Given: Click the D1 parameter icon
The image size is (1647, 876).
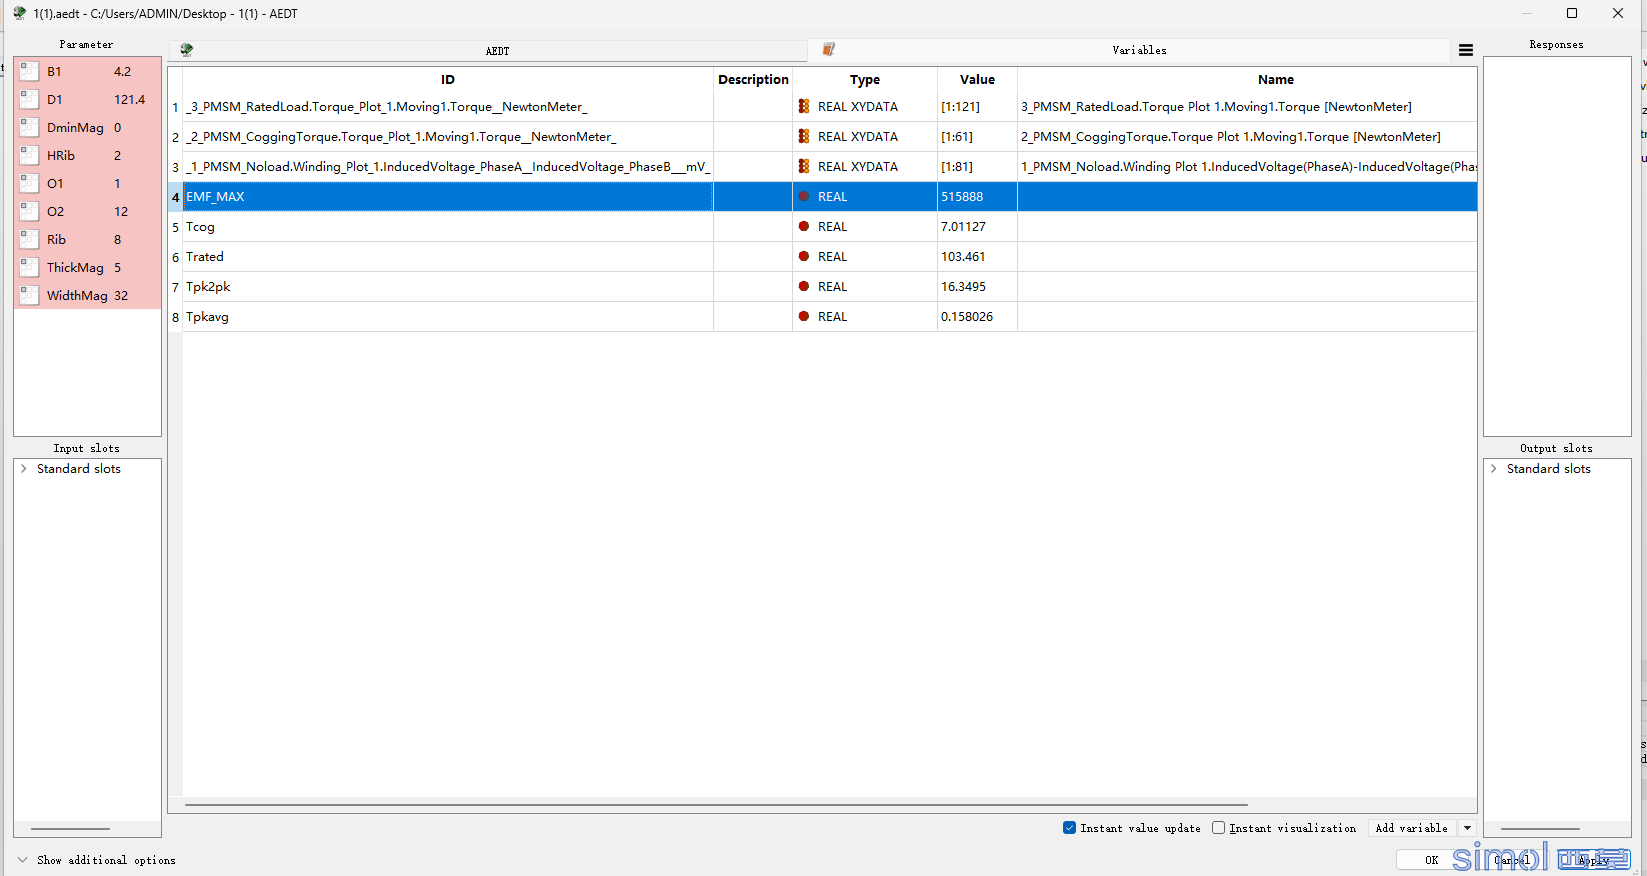Looking at the screenshot, I should 30,99.
